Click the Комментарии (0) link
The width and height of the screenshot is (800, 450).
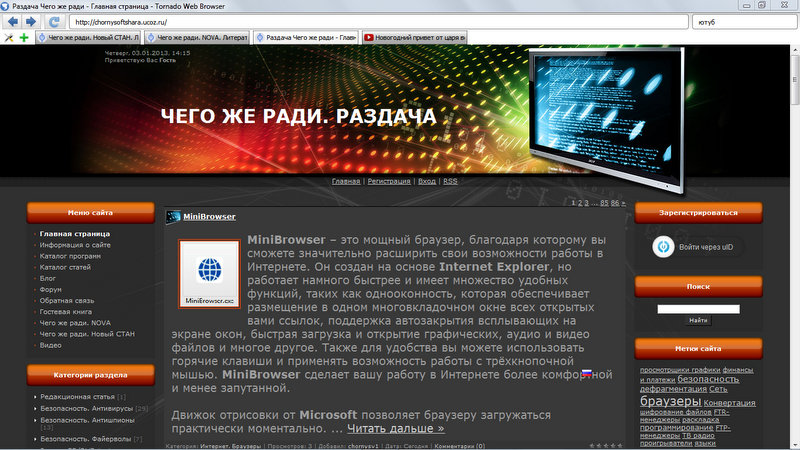[x=459, y=446]
